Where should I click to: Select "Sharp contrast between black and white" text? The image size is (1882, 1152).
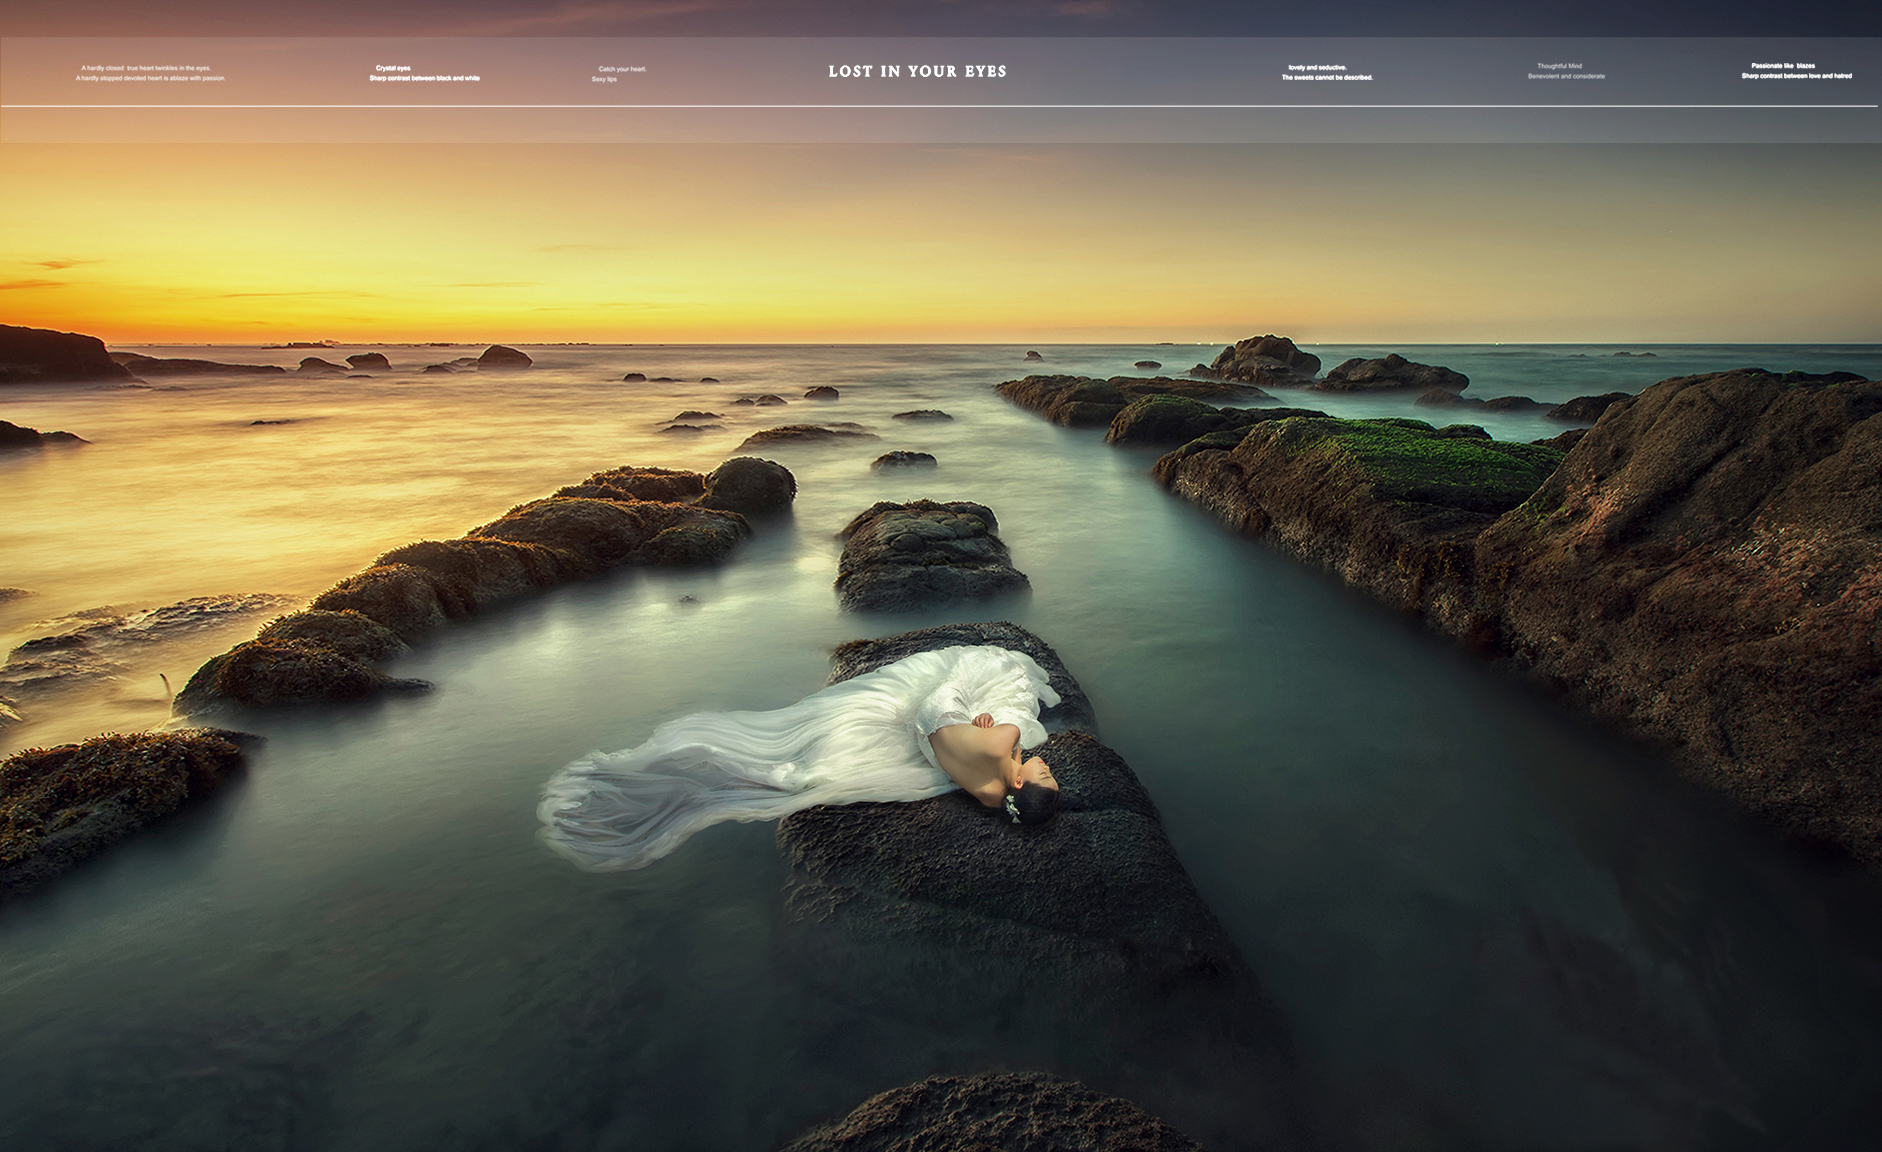(424, 78)
